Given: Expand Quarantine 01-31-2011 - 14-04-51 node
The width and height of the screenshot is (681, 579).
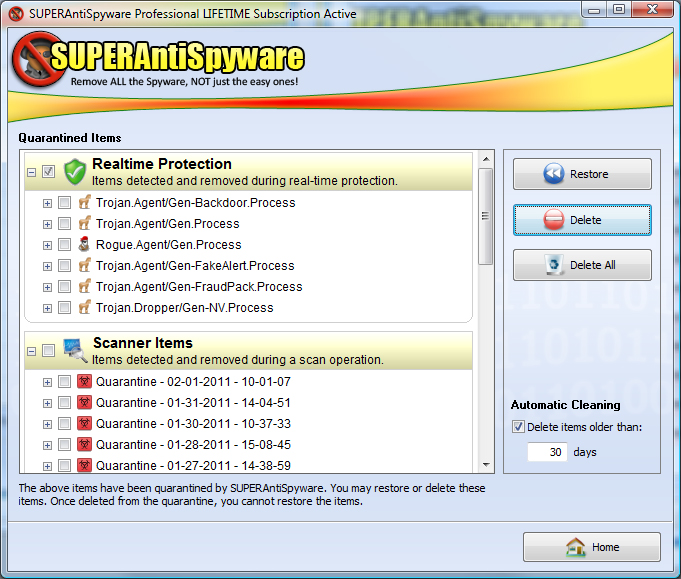Looking at the screenshot, I should point(47,404).
